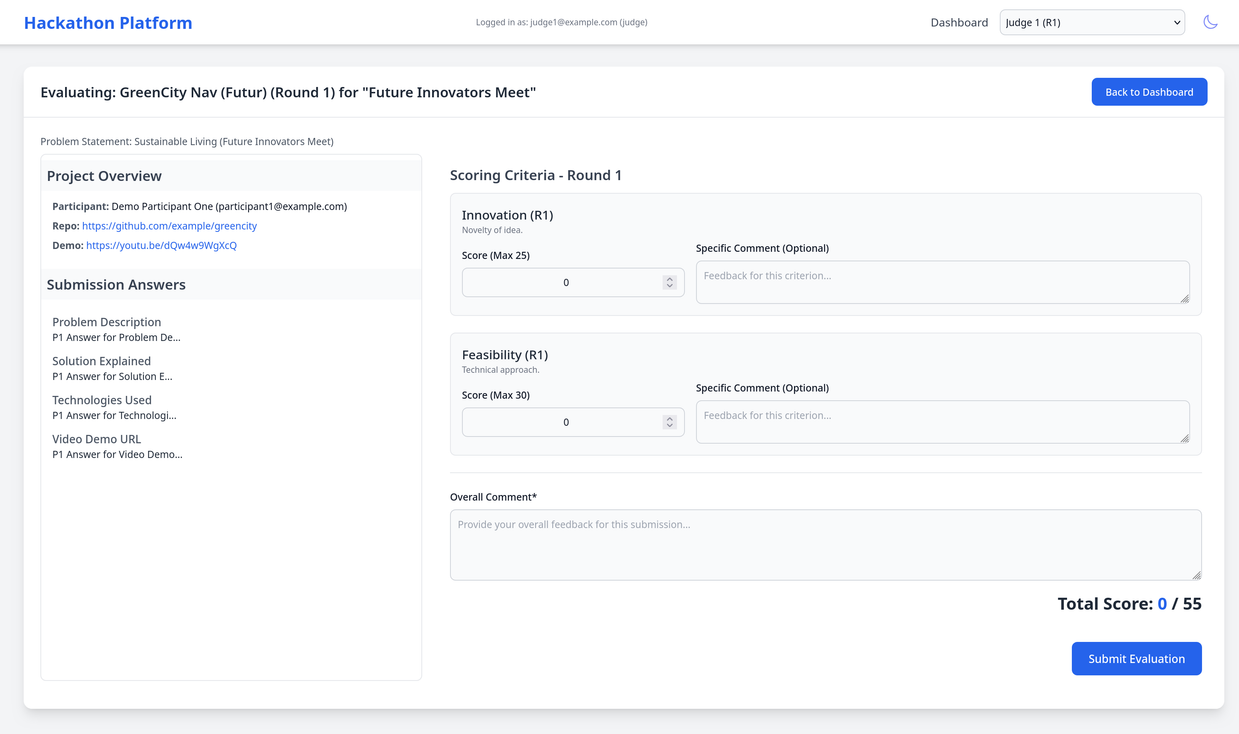
Task: Click the Hackathon Platform logo
Action: [108, 22]
